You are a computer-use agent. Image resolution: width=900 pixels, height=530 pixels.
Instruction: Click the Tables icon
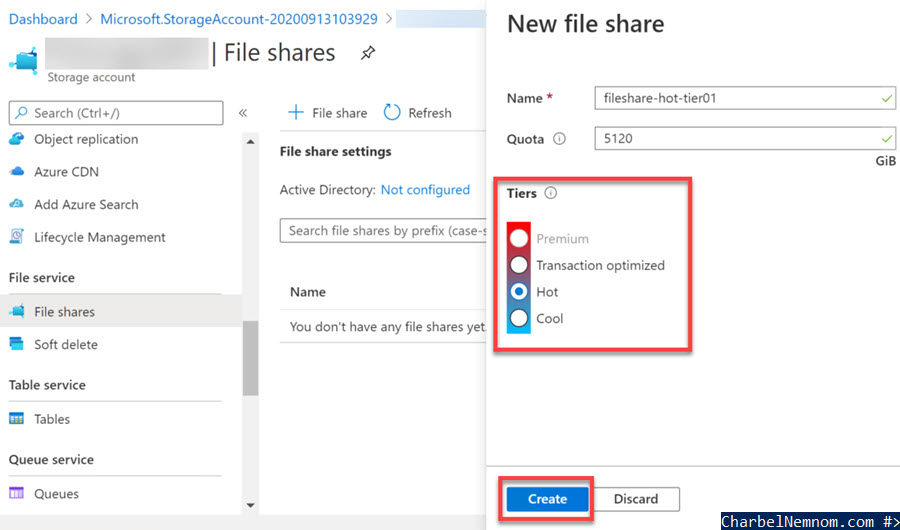pyautogui.click(x=17, y=419)
